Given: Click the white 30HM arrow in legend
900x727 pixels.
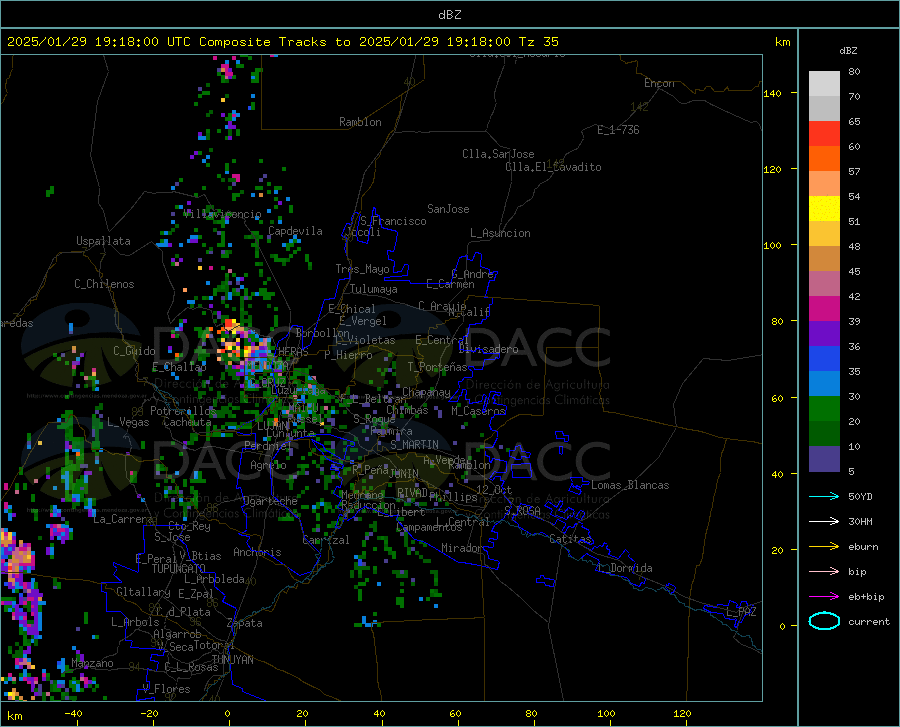Looking at the screenshot, I should [x=824, y=522].
